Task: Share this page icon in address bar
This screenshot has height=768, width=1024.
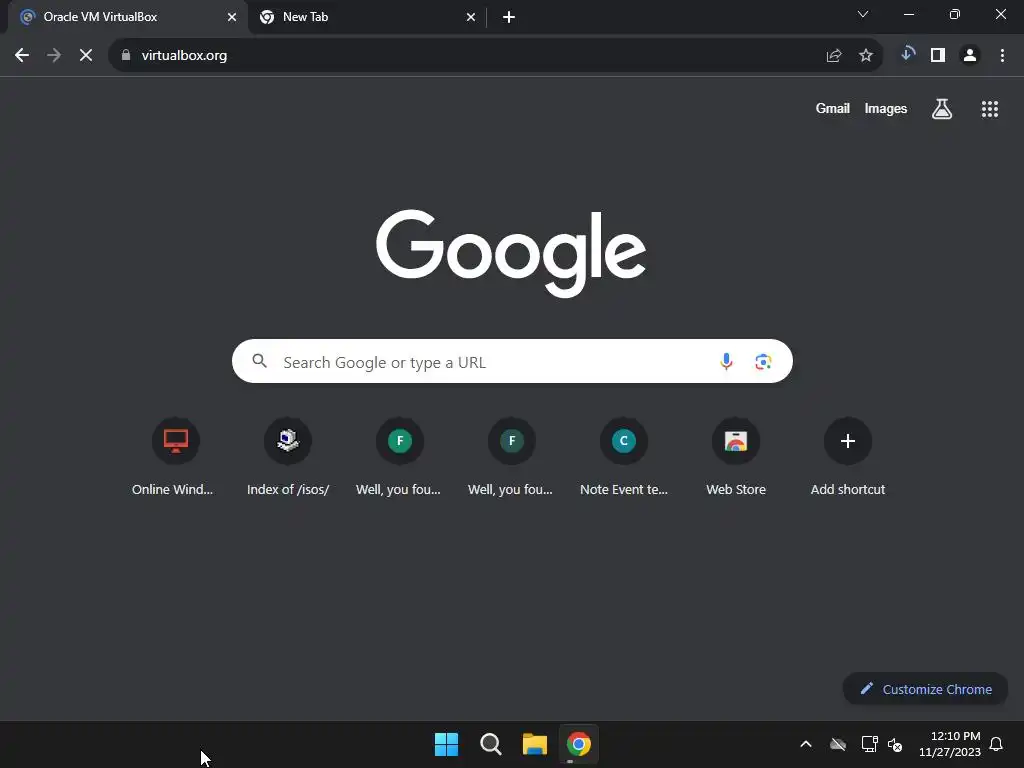Action: click(833, 56)
